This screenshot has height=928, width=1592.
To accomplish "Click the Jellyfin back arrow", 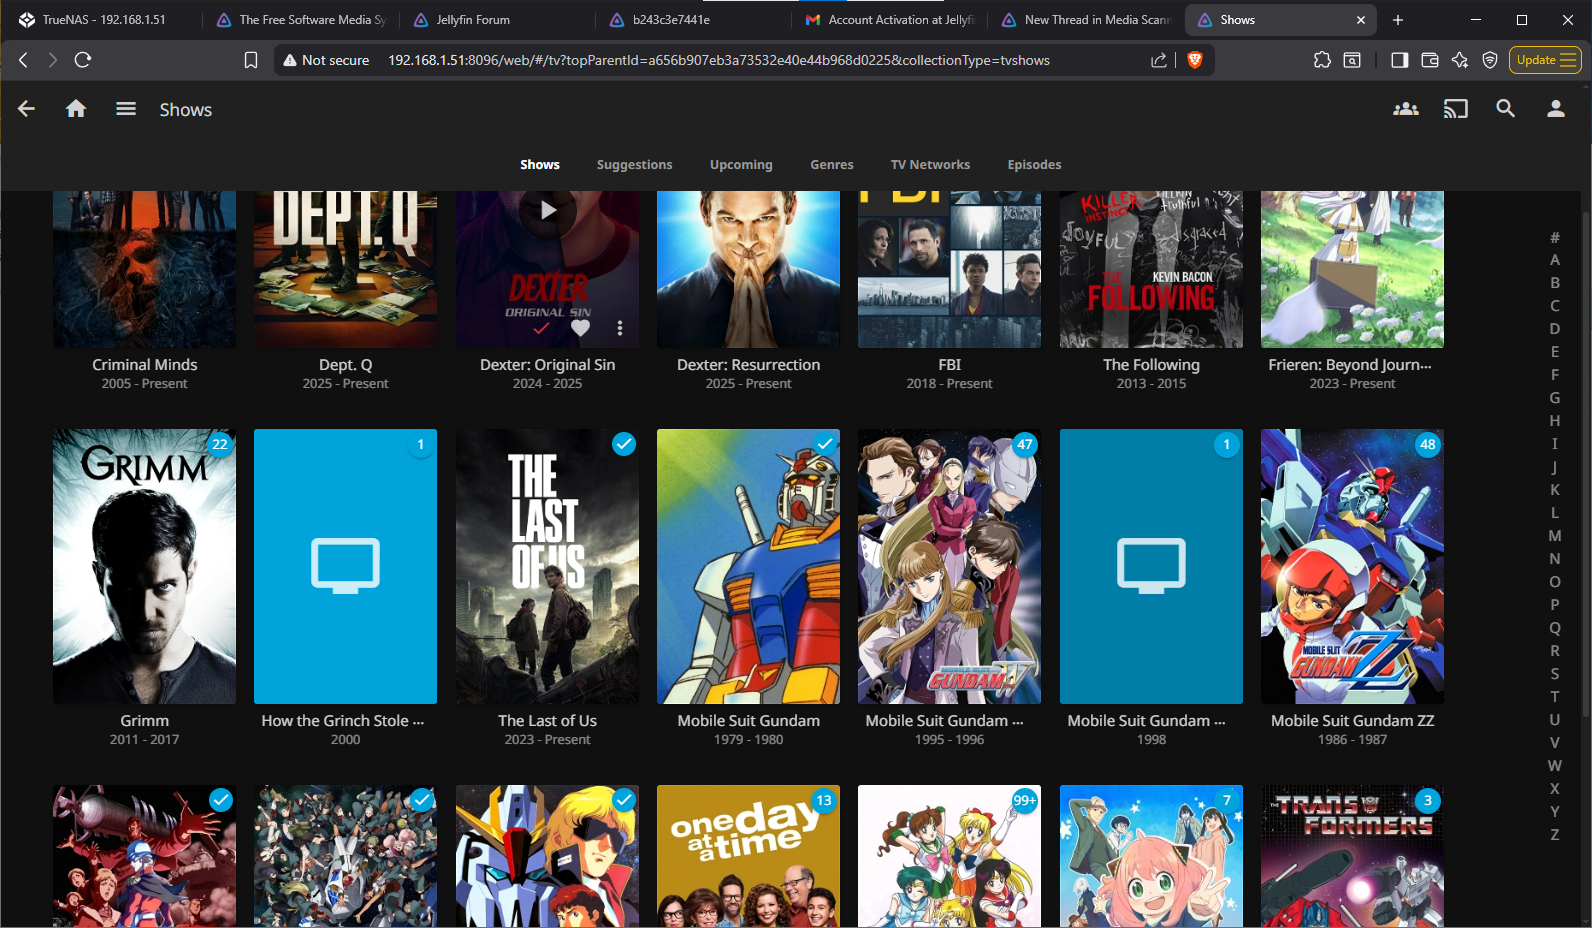I will (x=27, y=109).
